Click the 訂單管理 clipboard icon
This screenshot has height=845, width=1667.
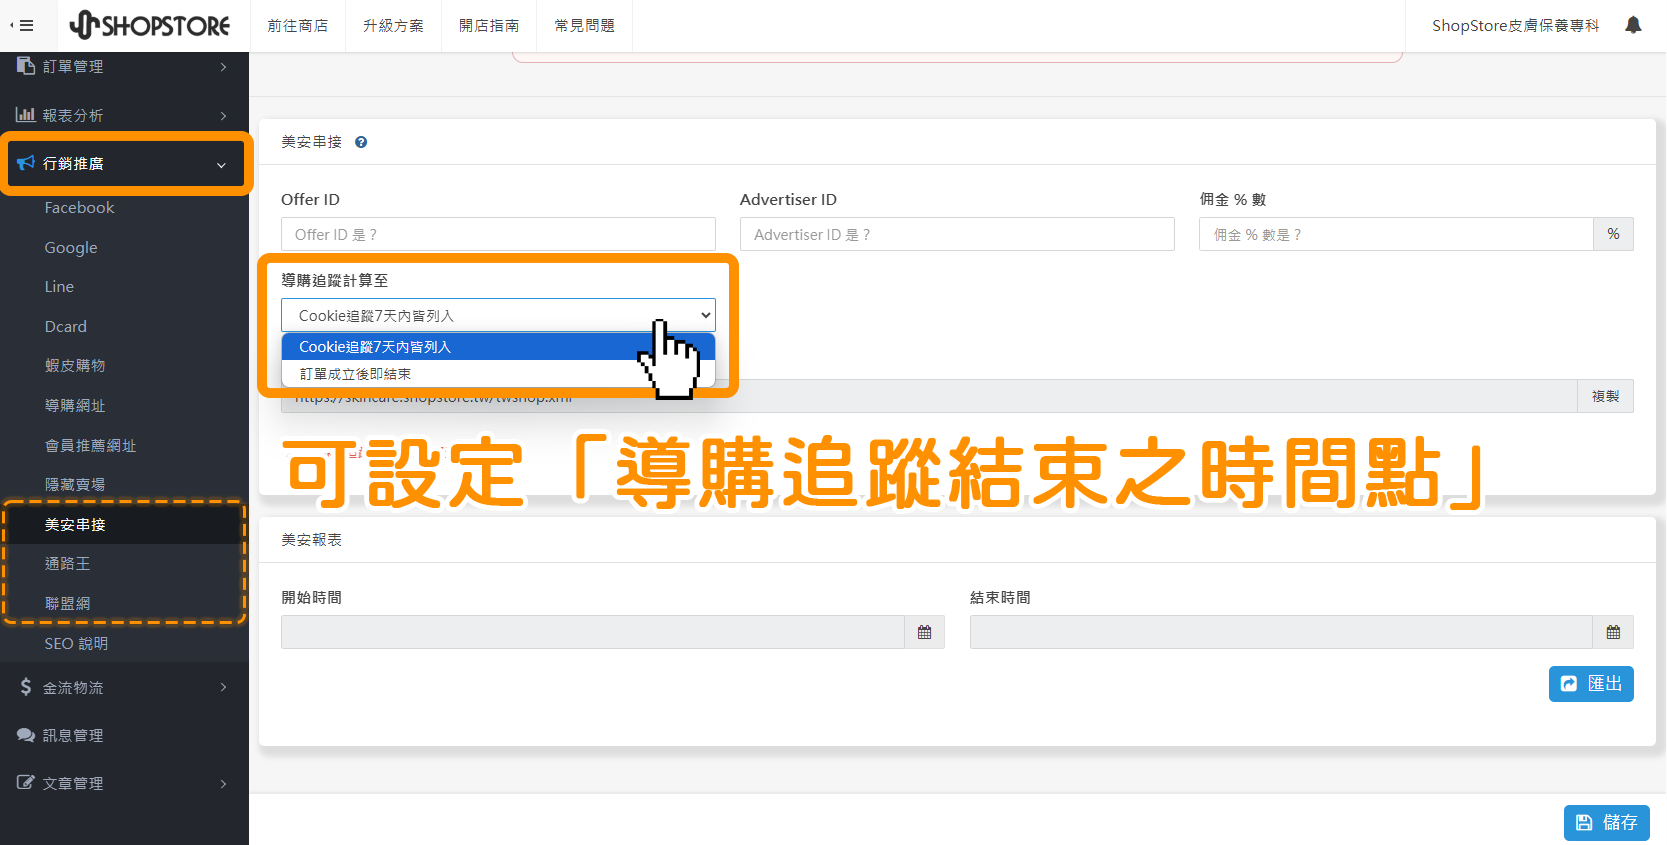click(x=26, y=66)
